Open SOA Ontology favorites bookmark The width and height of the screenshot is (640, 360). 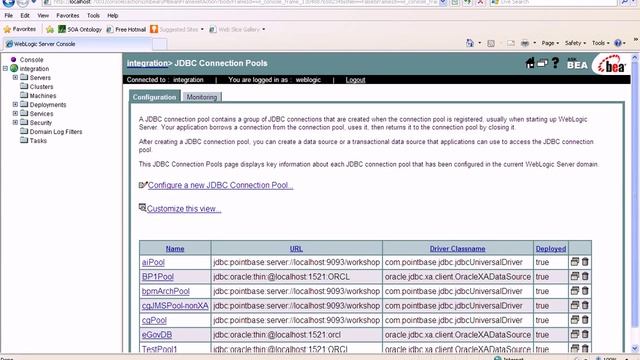(80, 29)
